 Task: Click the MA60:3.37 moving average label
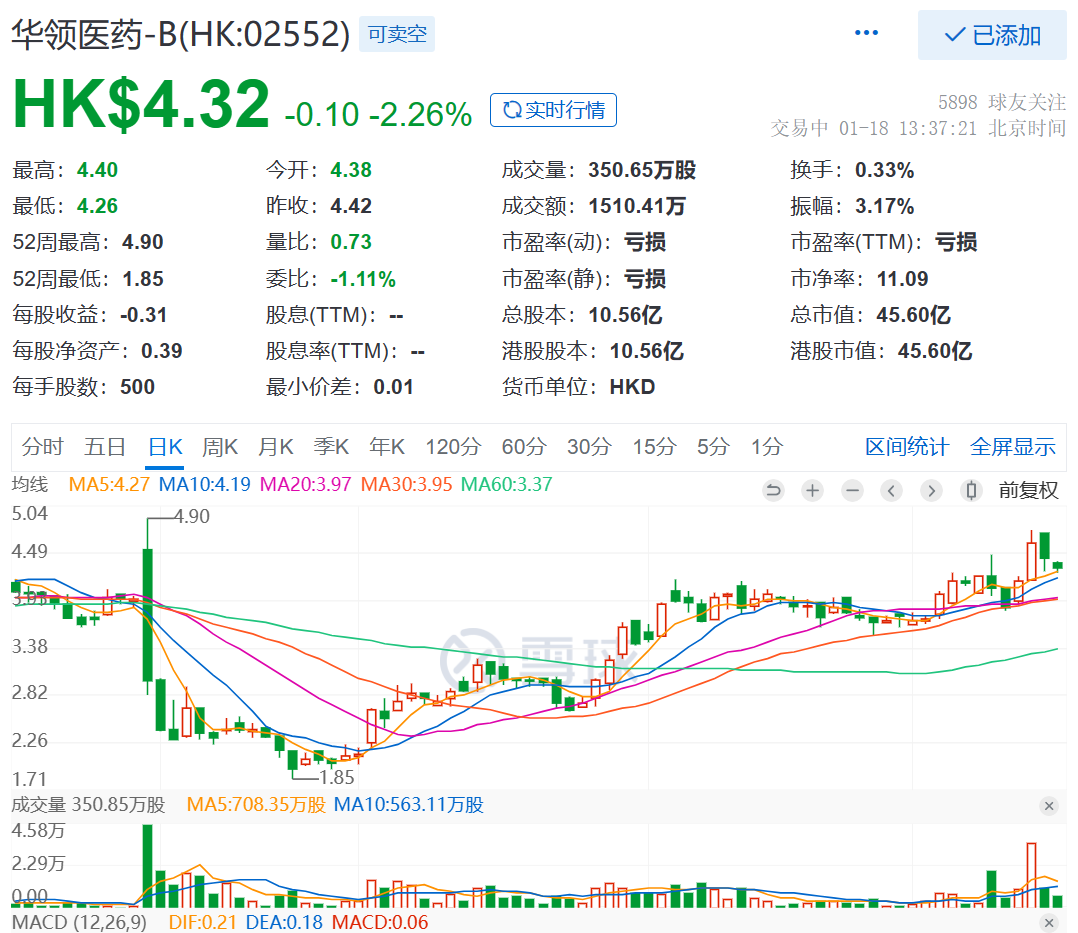pyautogui.click(x=506, y=484)
